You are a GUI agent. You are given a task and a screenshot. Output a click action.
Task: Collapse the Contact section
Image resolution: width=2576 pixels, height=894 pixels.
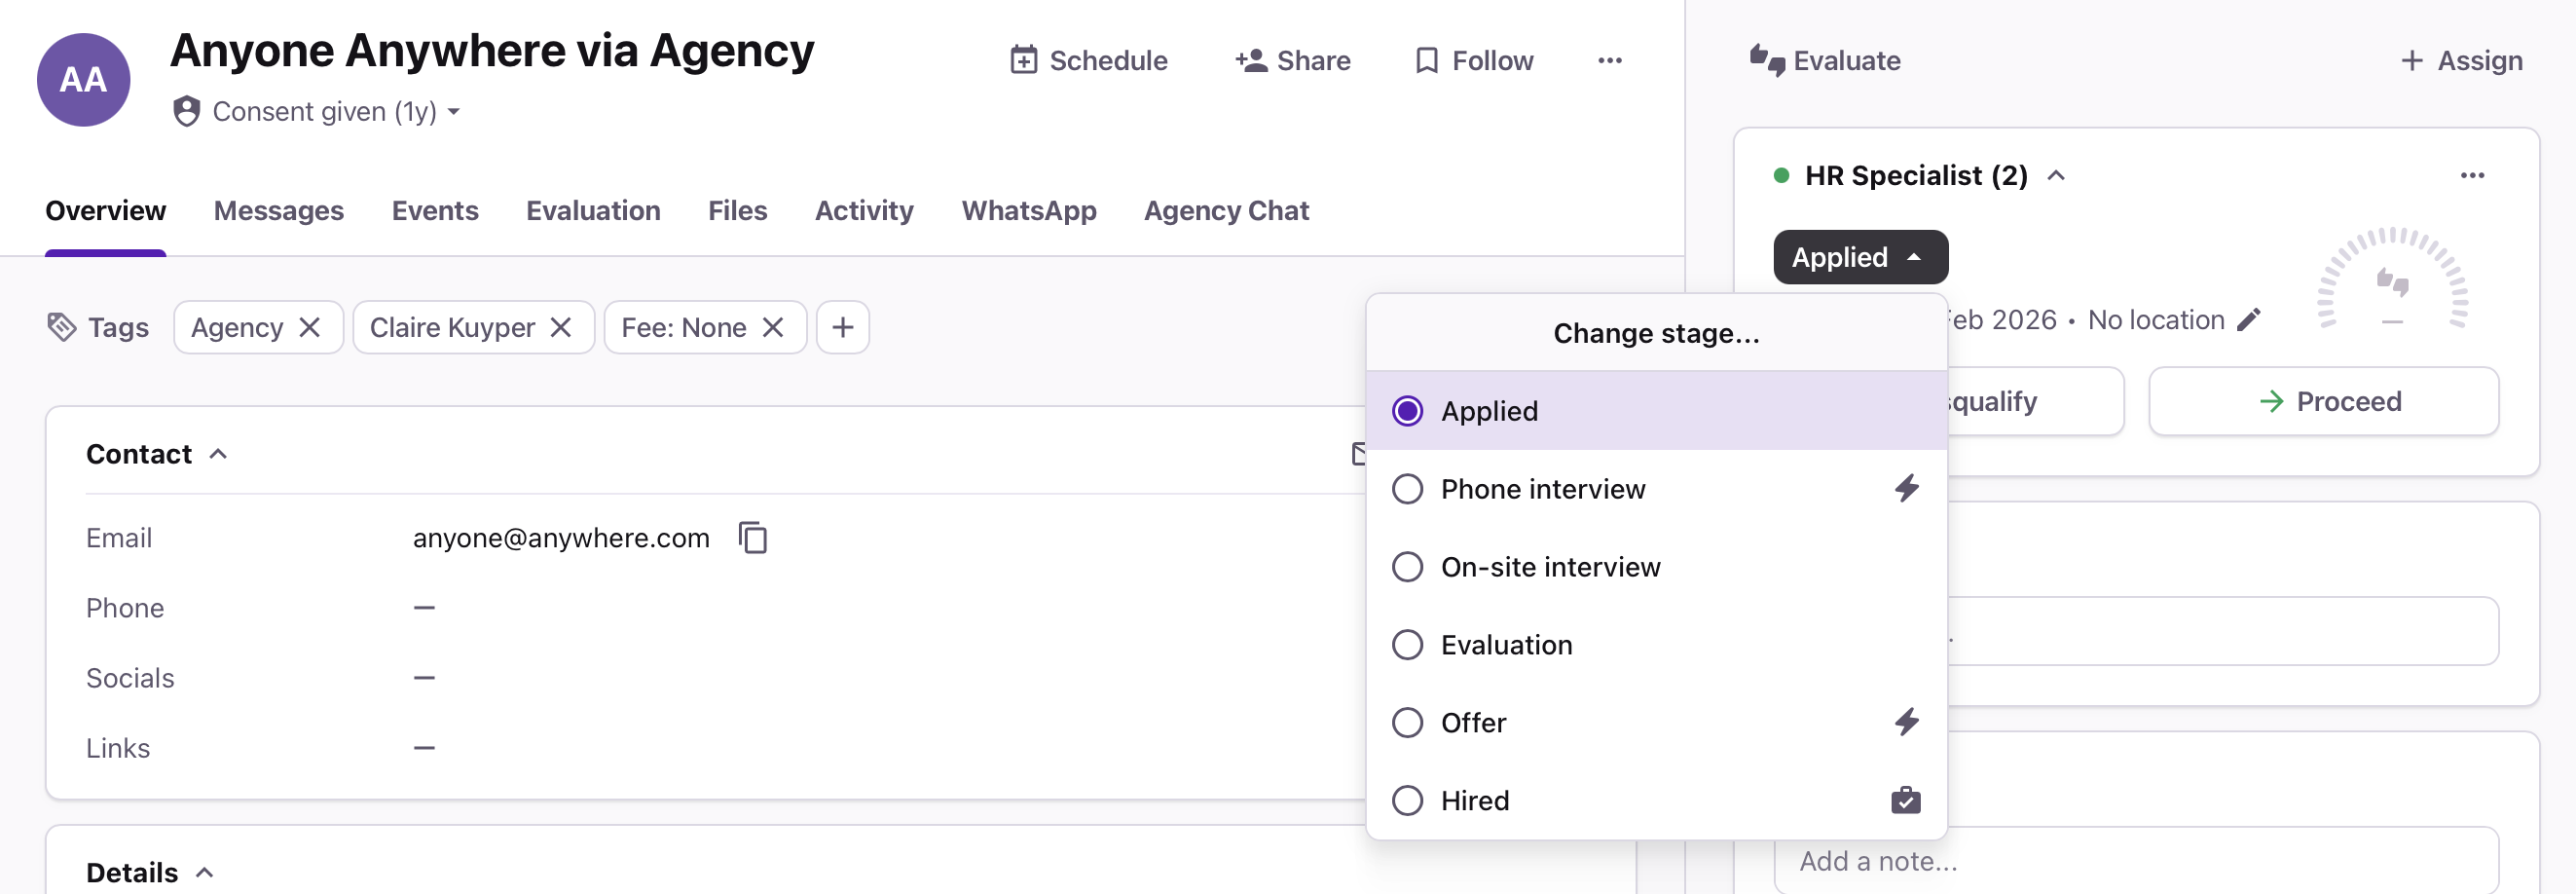click(x=218, y=455)
